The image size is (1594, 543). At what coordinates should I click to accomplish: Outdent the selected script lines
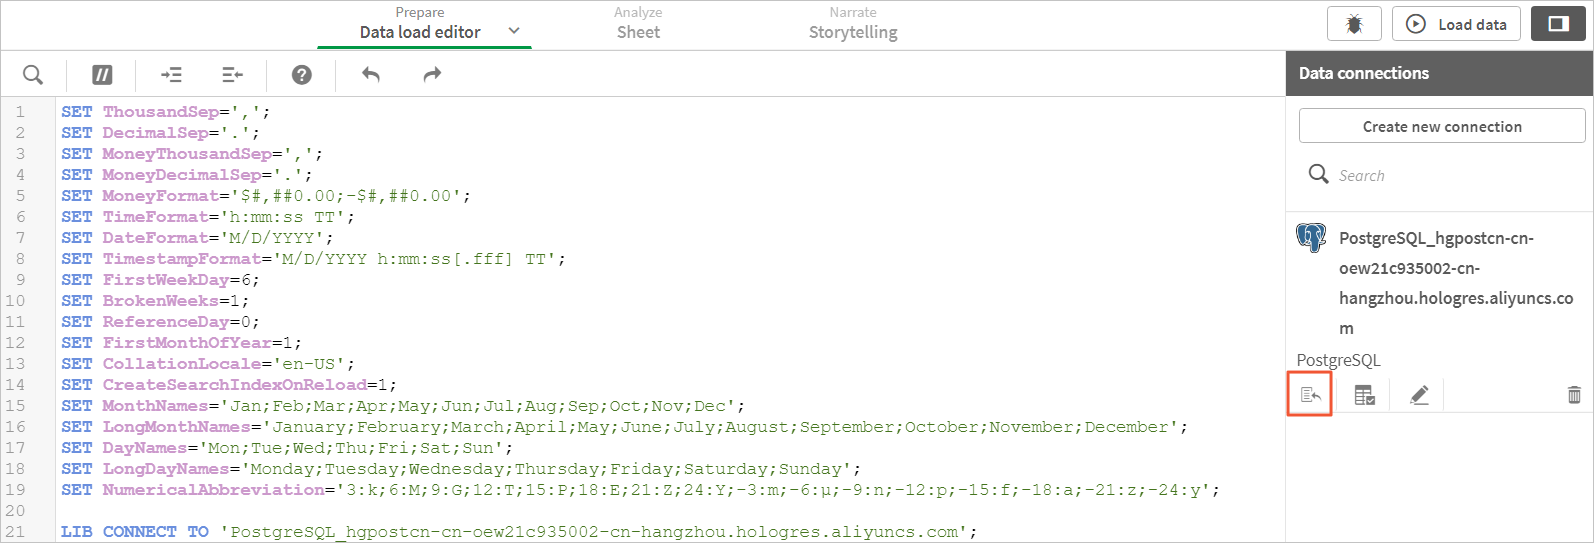[232, 75]
